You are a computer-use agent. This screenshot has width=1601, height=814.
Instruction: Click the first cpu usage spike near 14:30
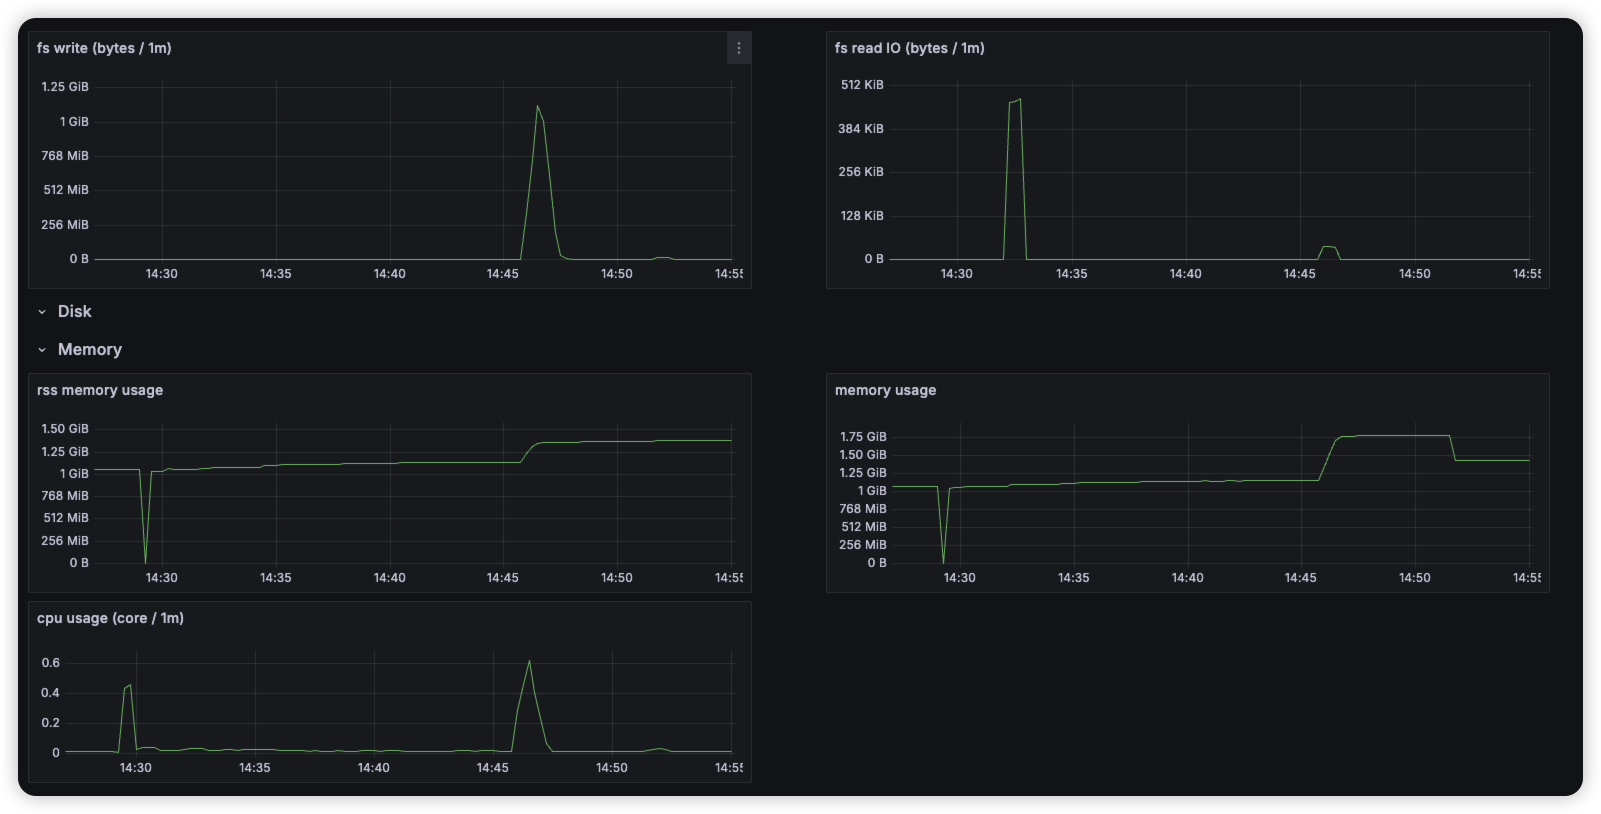tap(128, 686)
